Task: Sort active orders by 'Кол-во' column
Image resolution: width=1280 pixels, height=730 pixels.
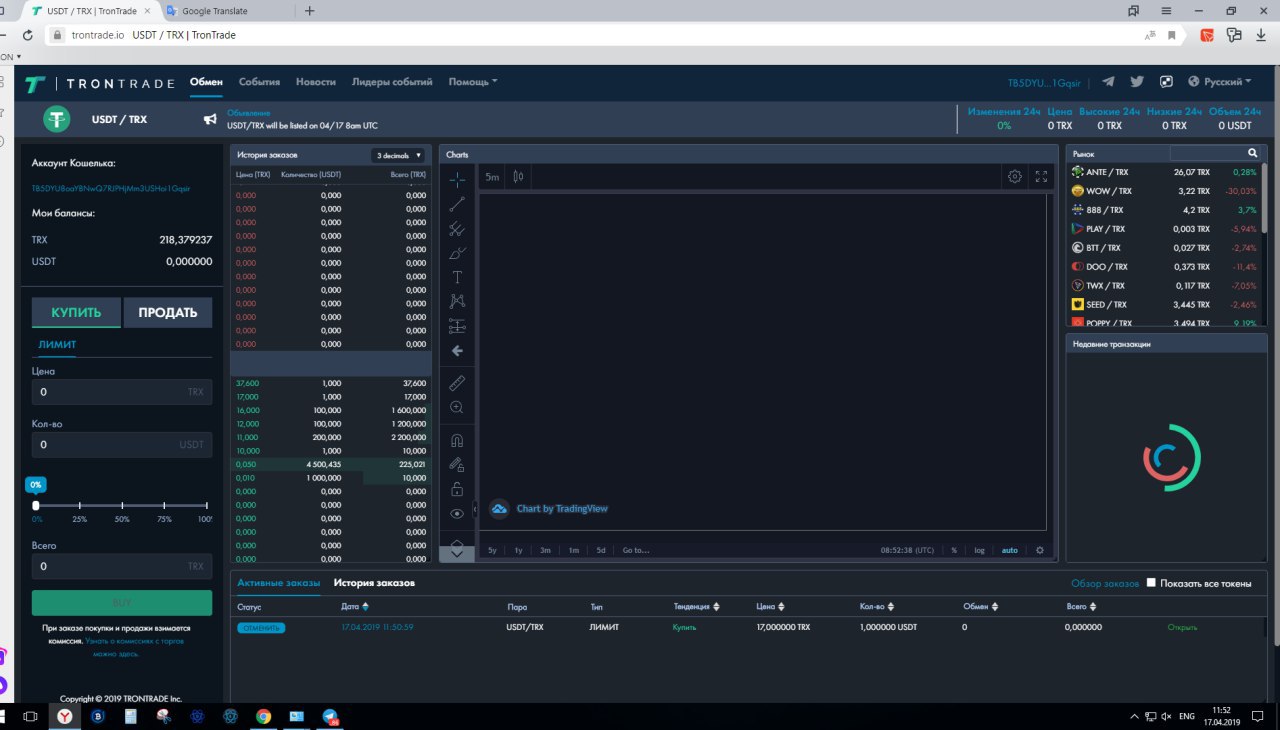Action: coord(877,606)
